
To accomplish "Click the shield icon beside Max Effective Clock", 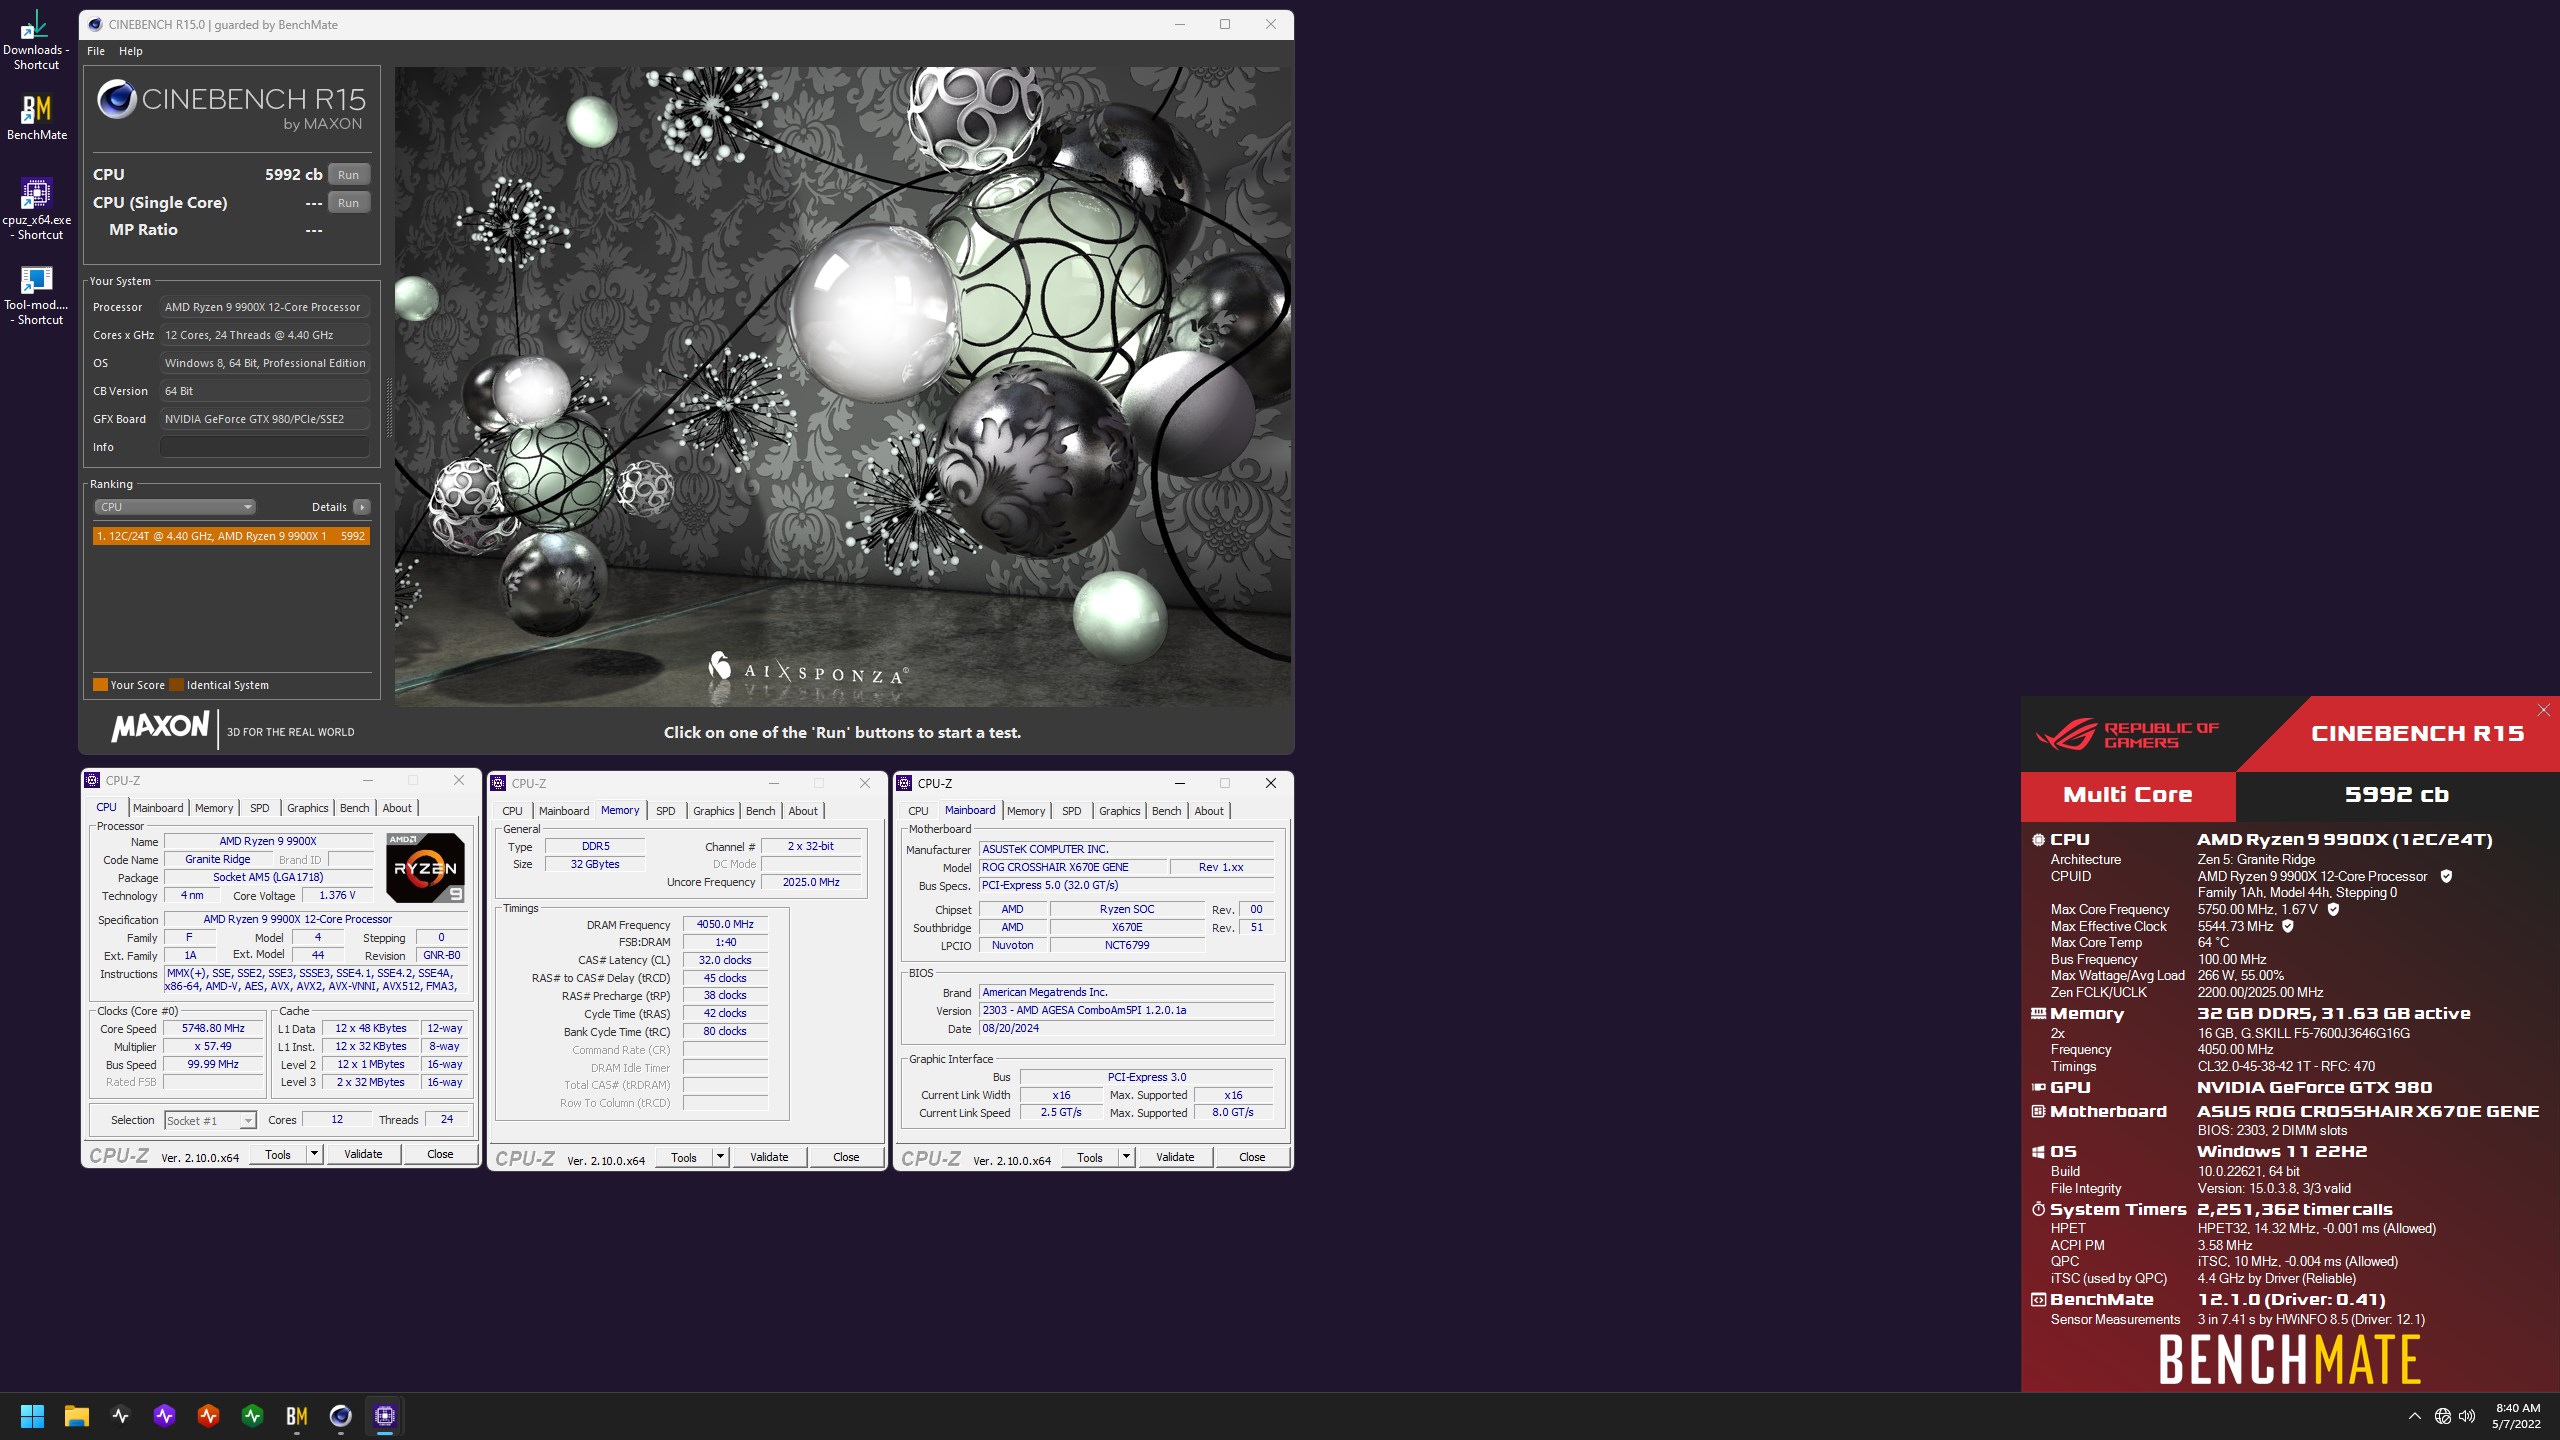I will click(2288, 926).
